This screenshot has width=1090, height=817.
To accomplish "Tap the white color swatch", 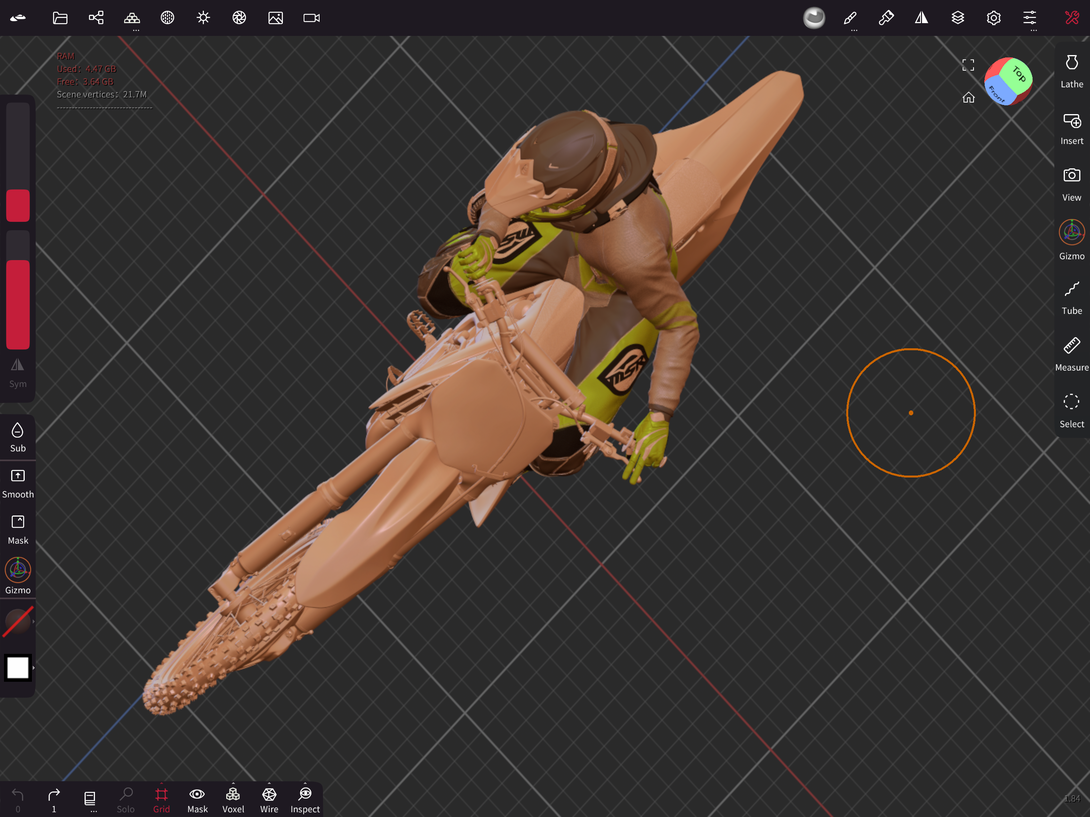I will [18, 668].
